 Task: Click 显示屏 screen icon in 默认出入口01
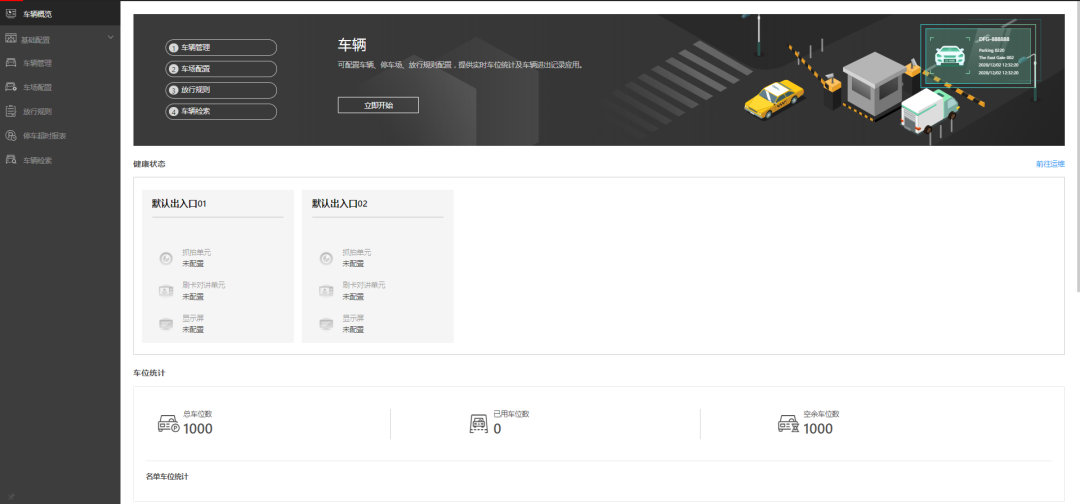(x=166, y=324)
